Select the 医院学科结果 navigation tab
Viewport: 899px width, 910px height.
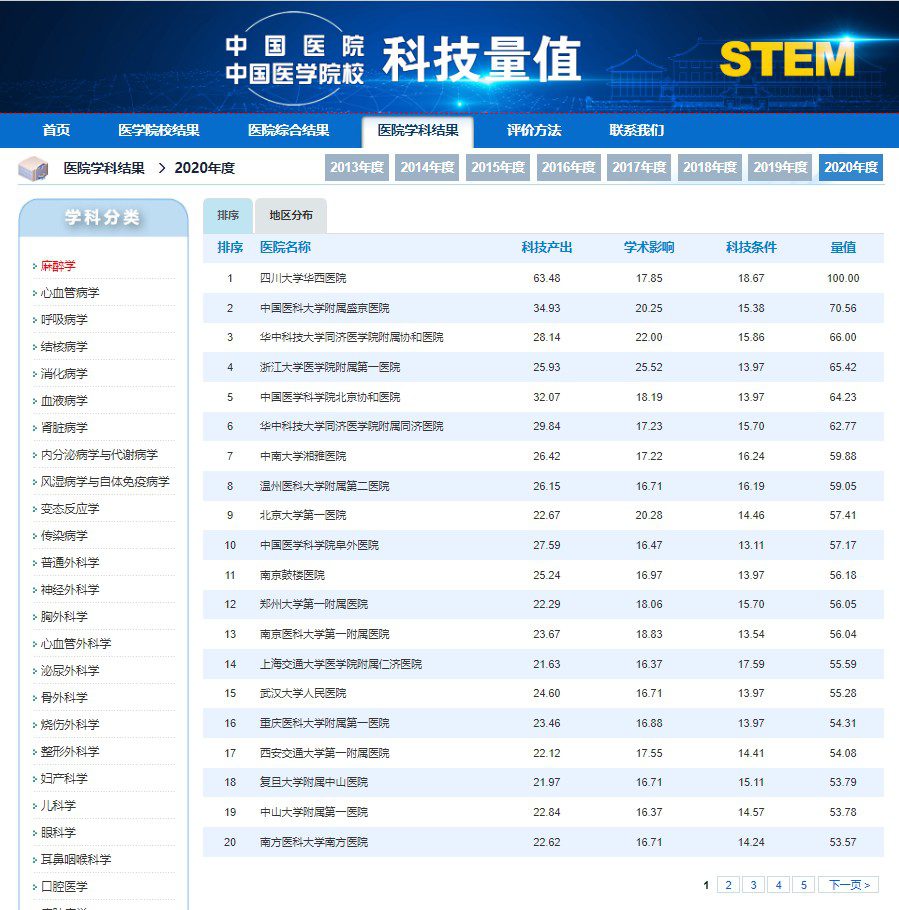pos(418,131)
